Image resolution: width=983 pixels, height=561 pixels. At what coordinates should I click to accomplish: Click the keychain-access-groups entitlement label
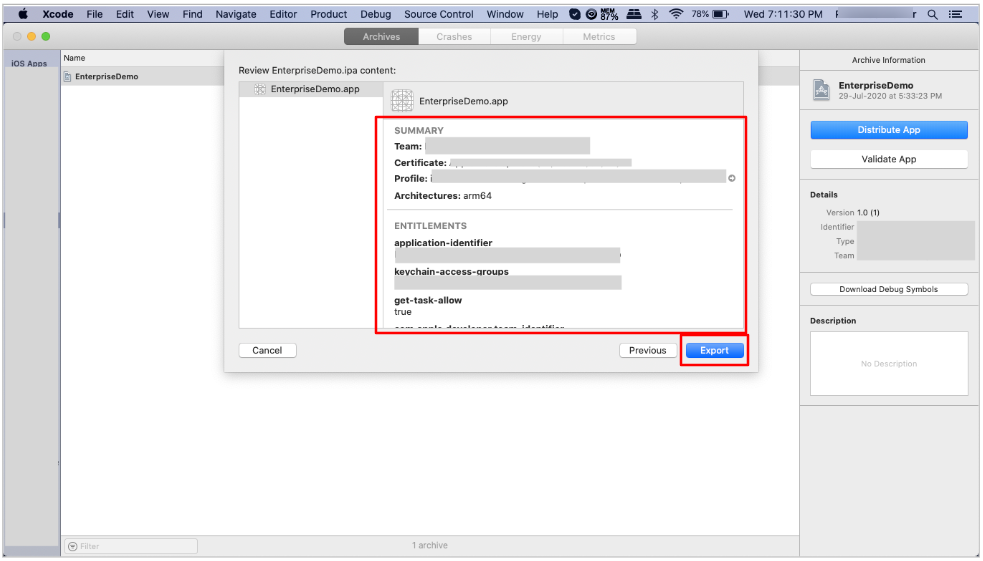click(451, 271)
